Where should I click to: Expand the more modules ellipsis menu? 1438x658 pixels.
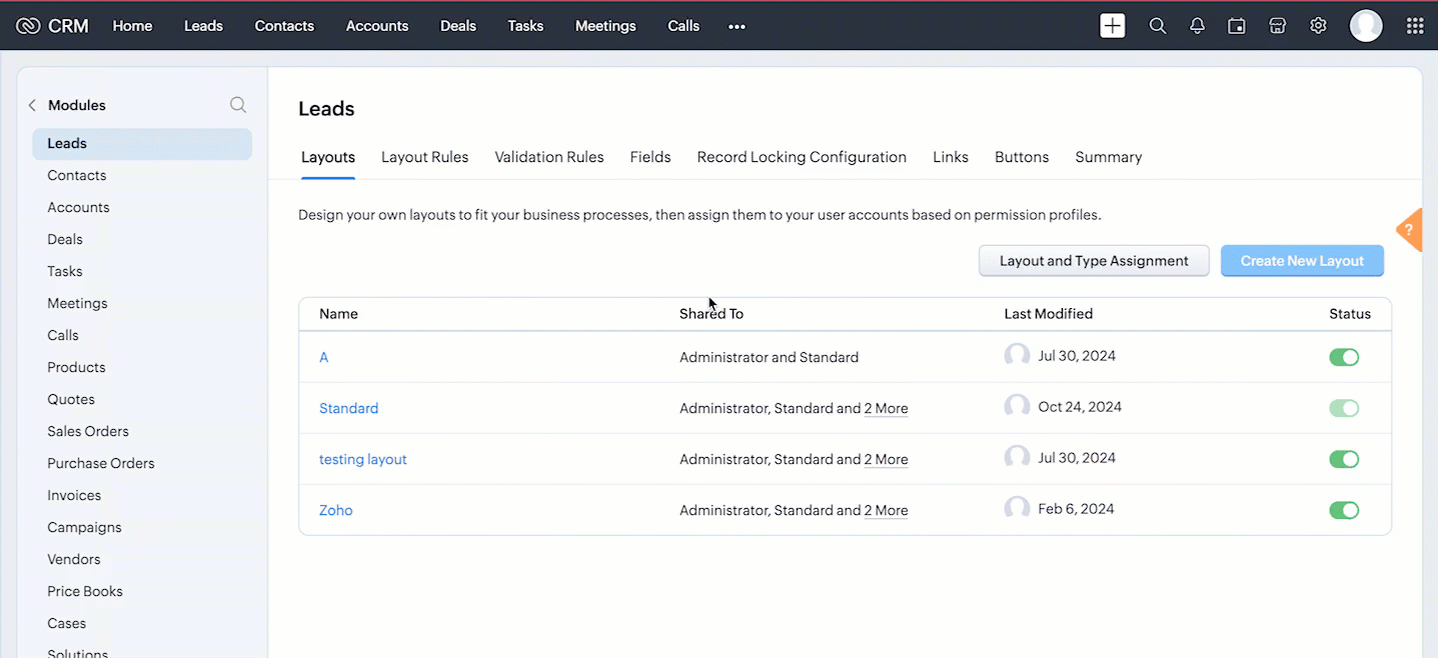(737, 26)
